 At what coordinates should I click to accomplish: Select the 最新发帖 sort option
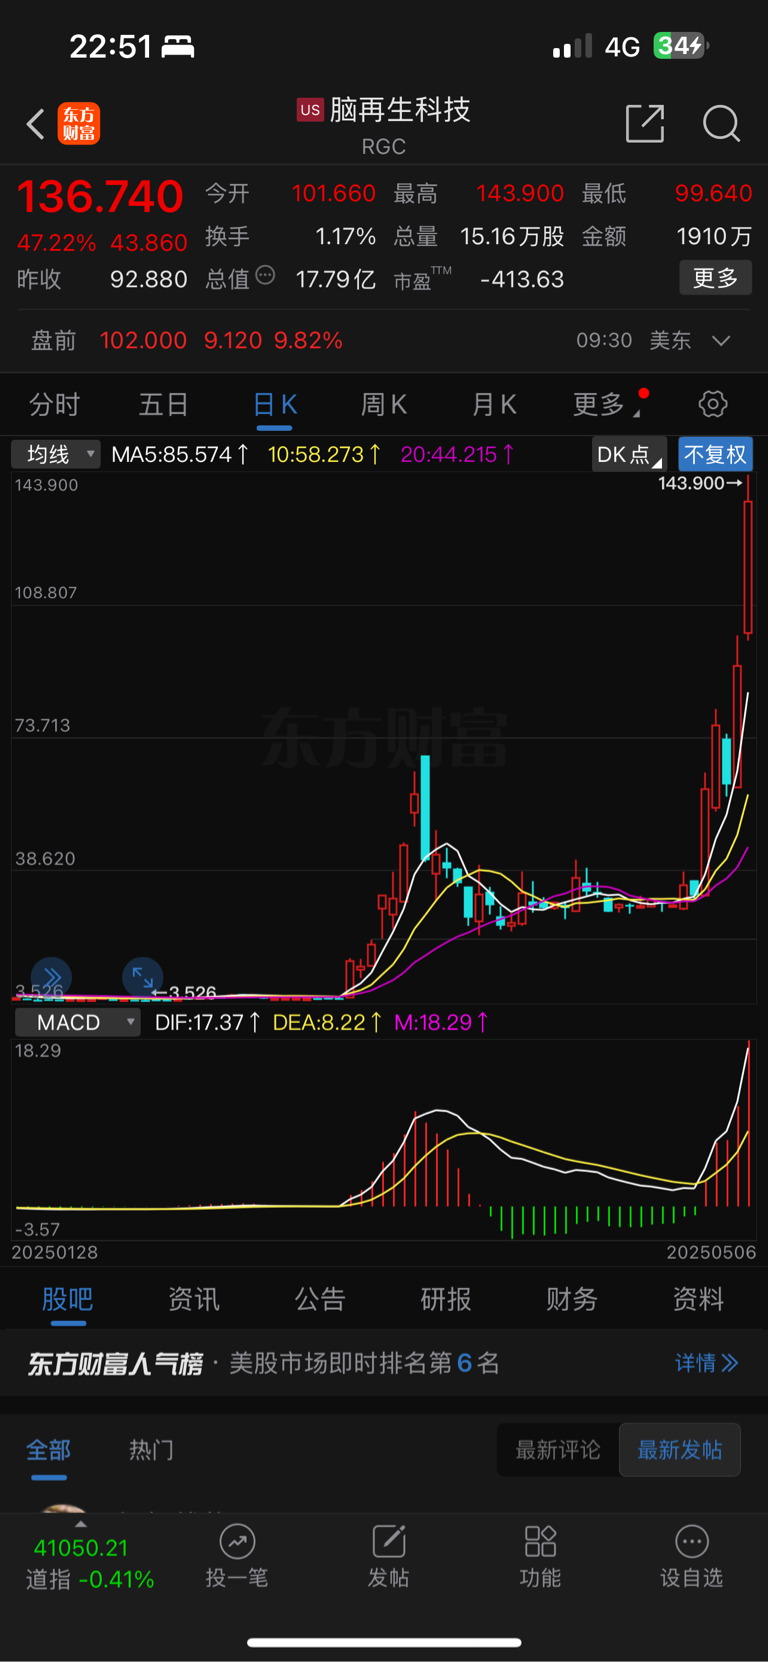pyautogui.click(x=680, y=1450)
